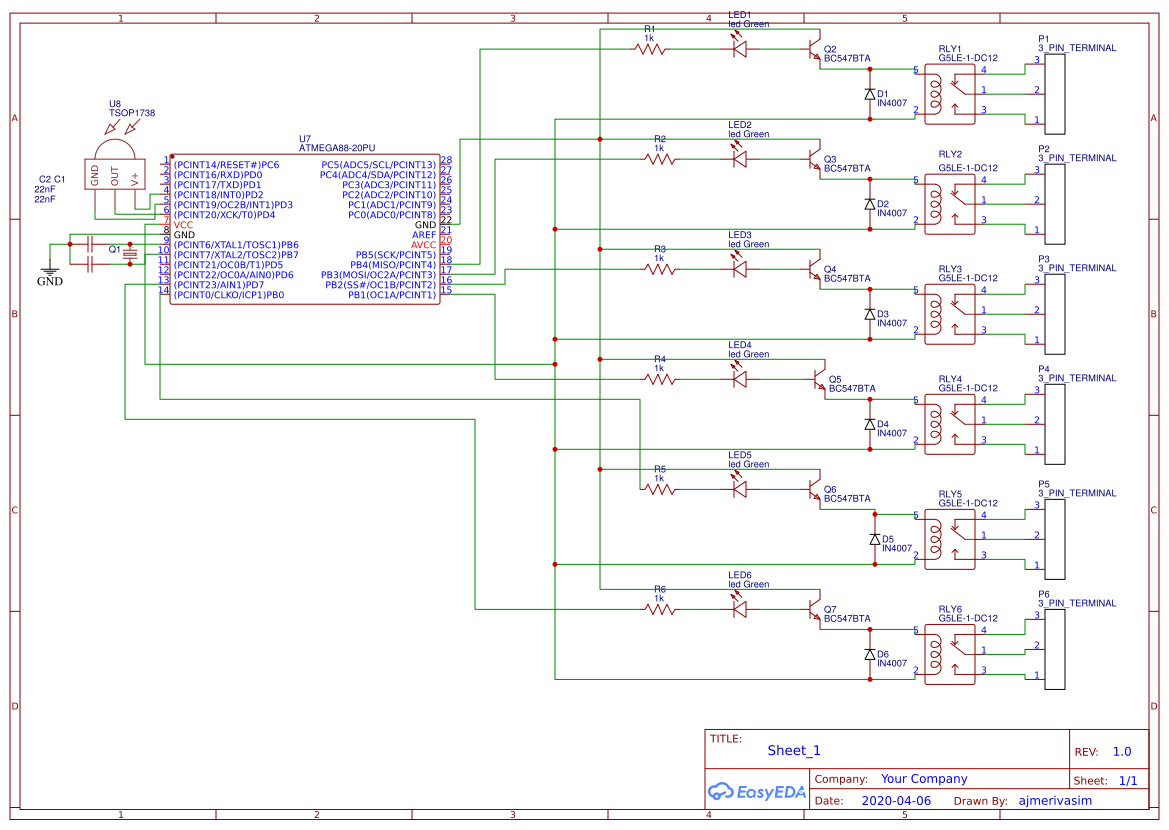Click the P1 terminal connector body
Screen dimensions: 1169x830
(1055, 93)
